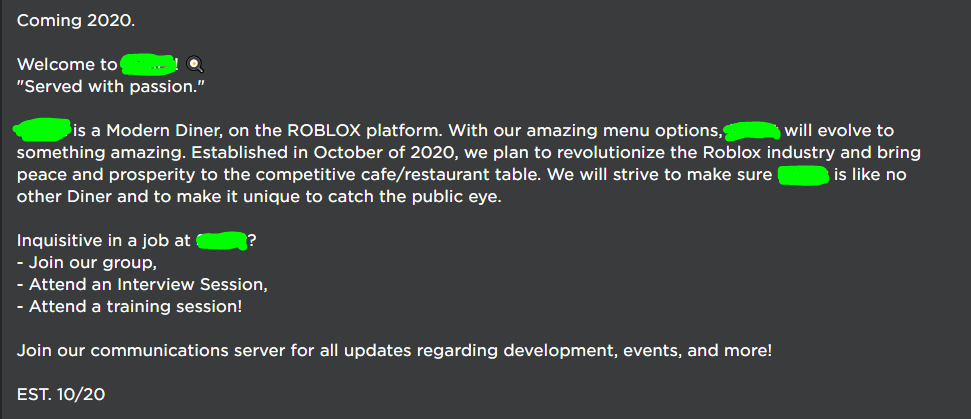This screenshot has width=971, height=419.
Task: Click the "EST. 10/20" text
Action: [61, 395]
